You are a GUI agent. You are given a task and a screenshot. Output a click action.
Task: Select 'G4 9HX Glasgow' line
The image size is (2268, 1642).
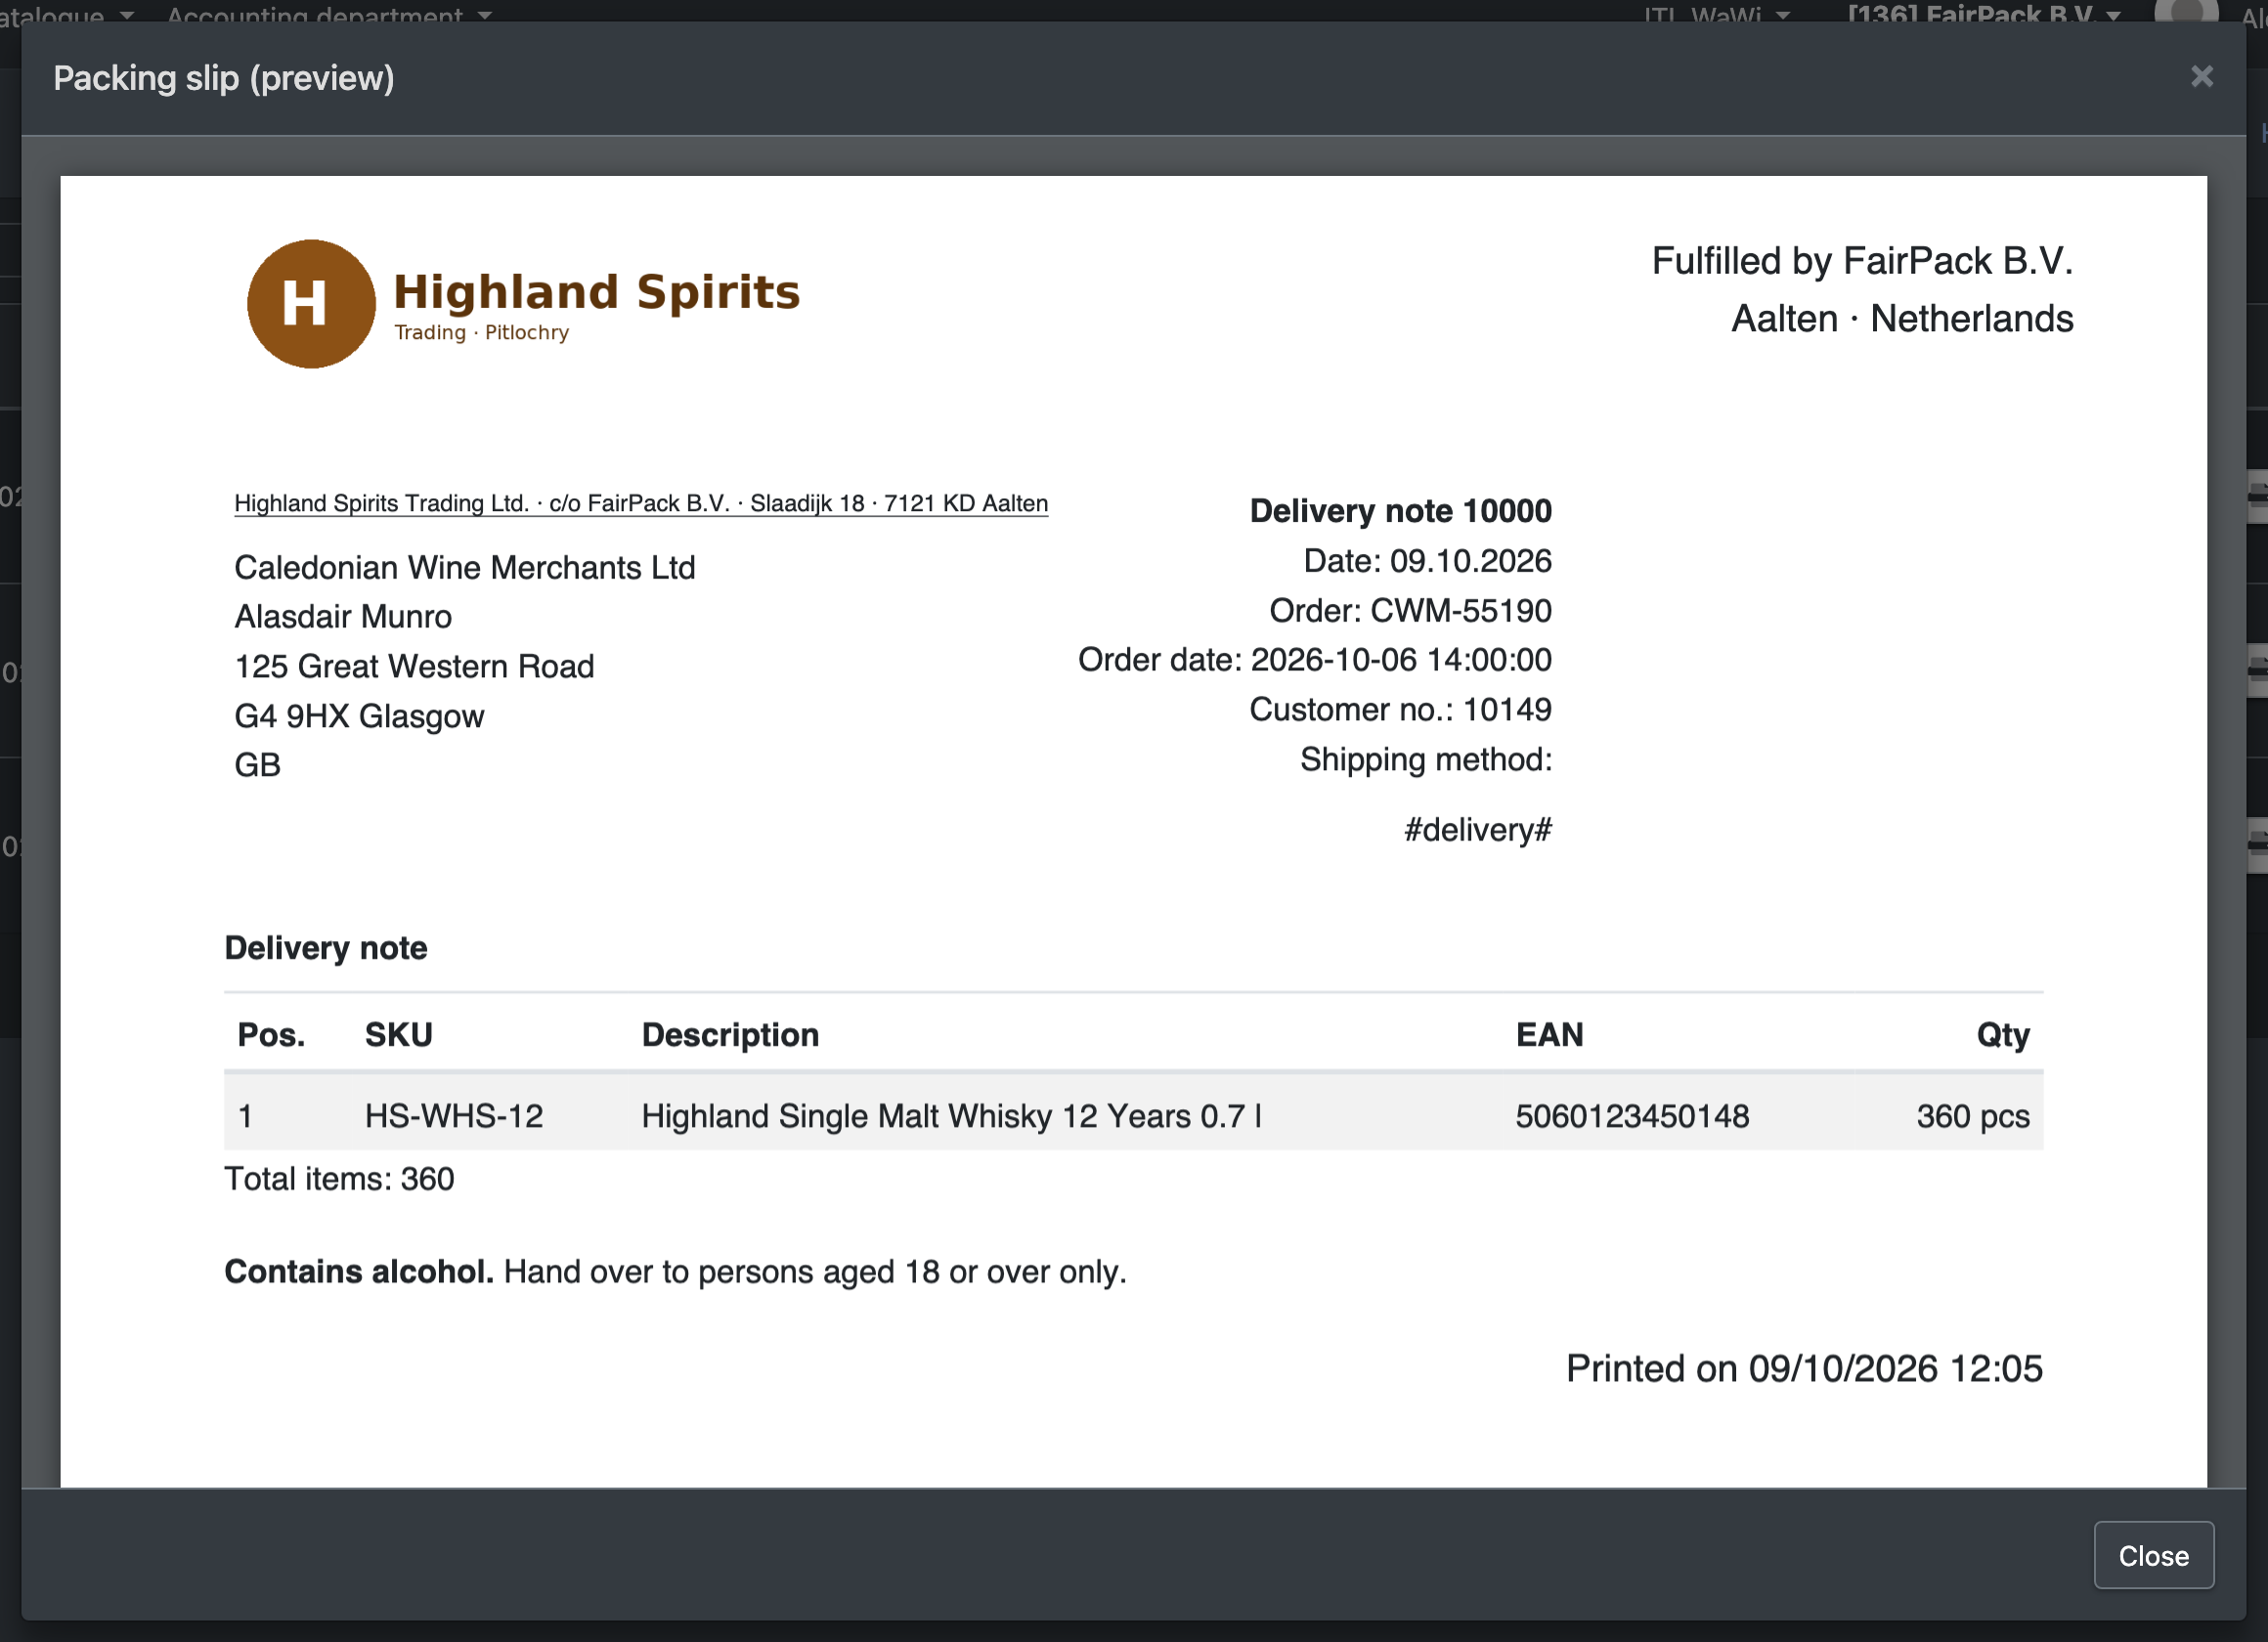point(359,716)
